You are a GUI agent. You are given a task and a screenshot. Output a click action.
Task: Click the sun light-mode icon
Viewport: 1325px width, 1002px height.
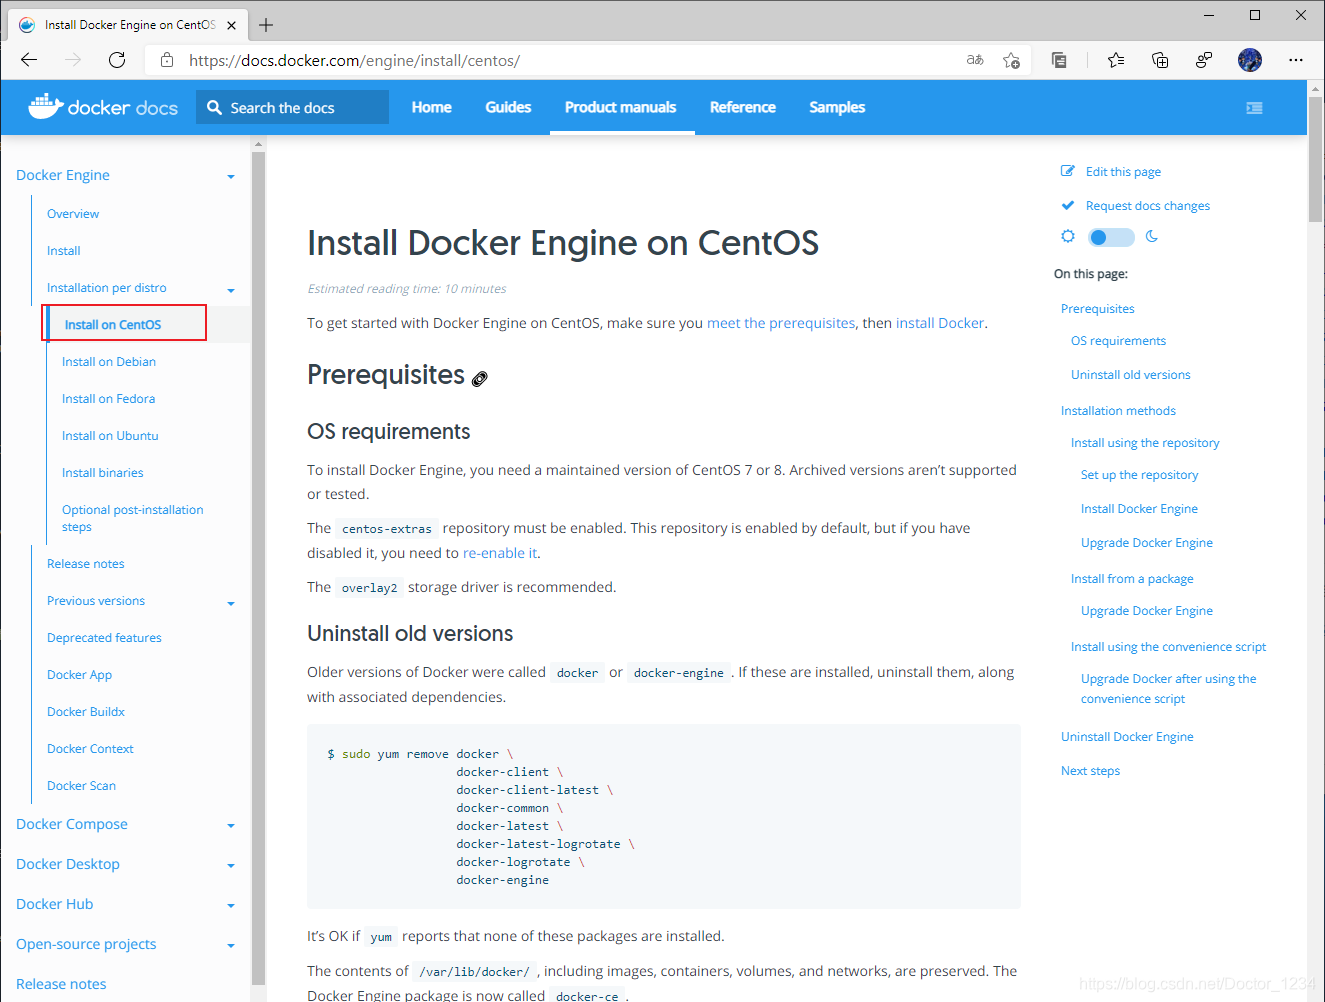pos(1068,236)
